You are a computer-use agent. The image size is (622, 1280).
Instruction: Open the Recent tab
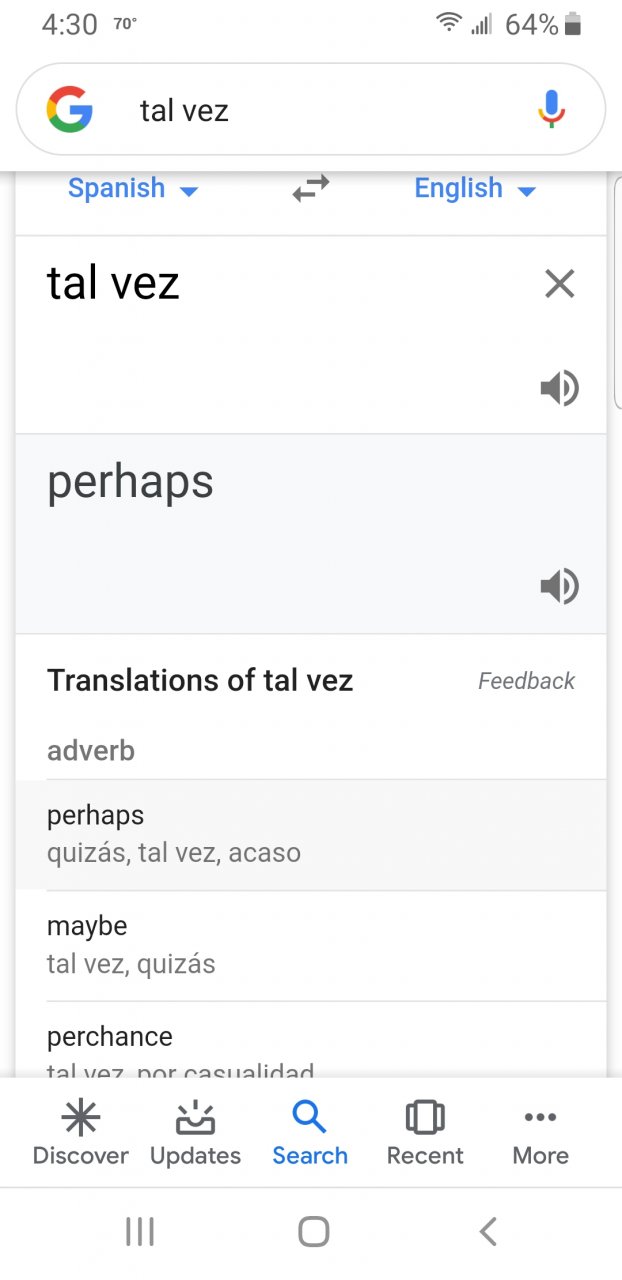[x=425, y=1134]
